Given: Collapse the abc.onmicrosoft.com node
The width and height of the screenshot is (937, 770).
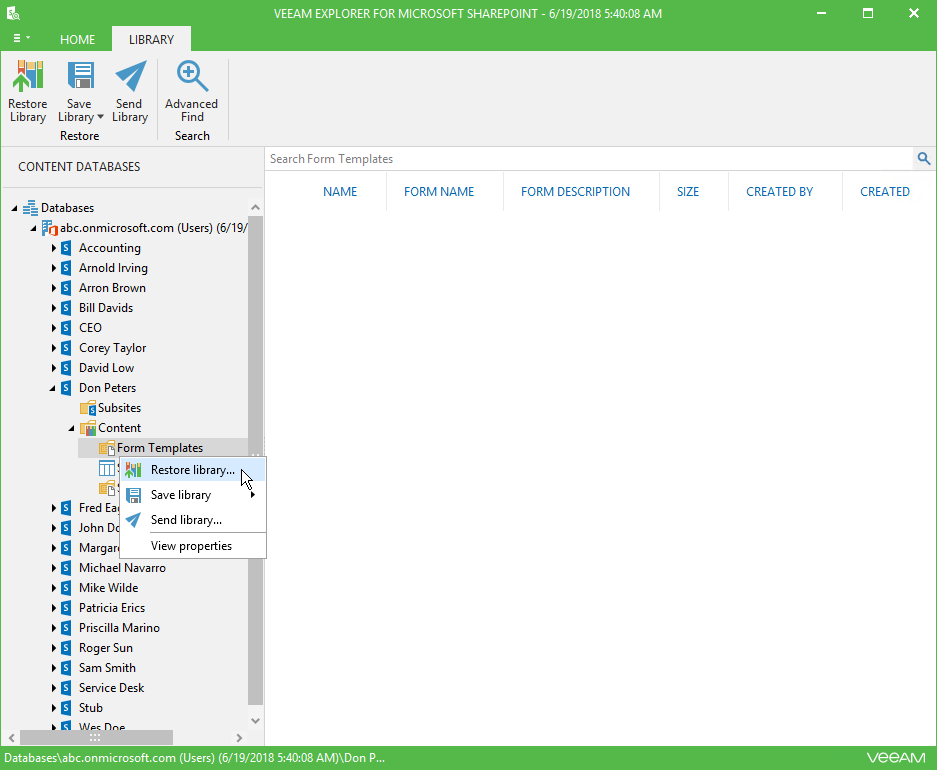Looking at the screenshot, I should click(x=33, y=228).
